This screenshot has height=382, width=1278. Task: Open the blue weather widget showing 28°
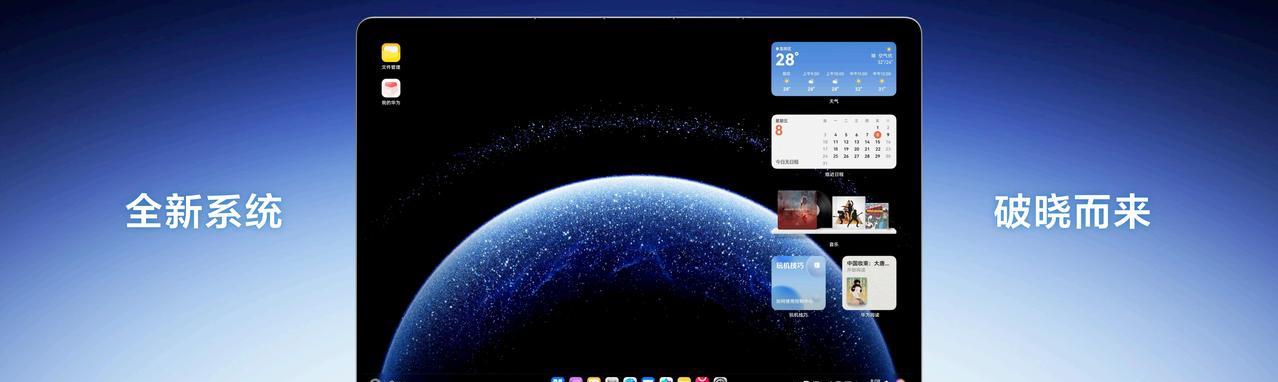pyautogui.click(x=833, y=69)
